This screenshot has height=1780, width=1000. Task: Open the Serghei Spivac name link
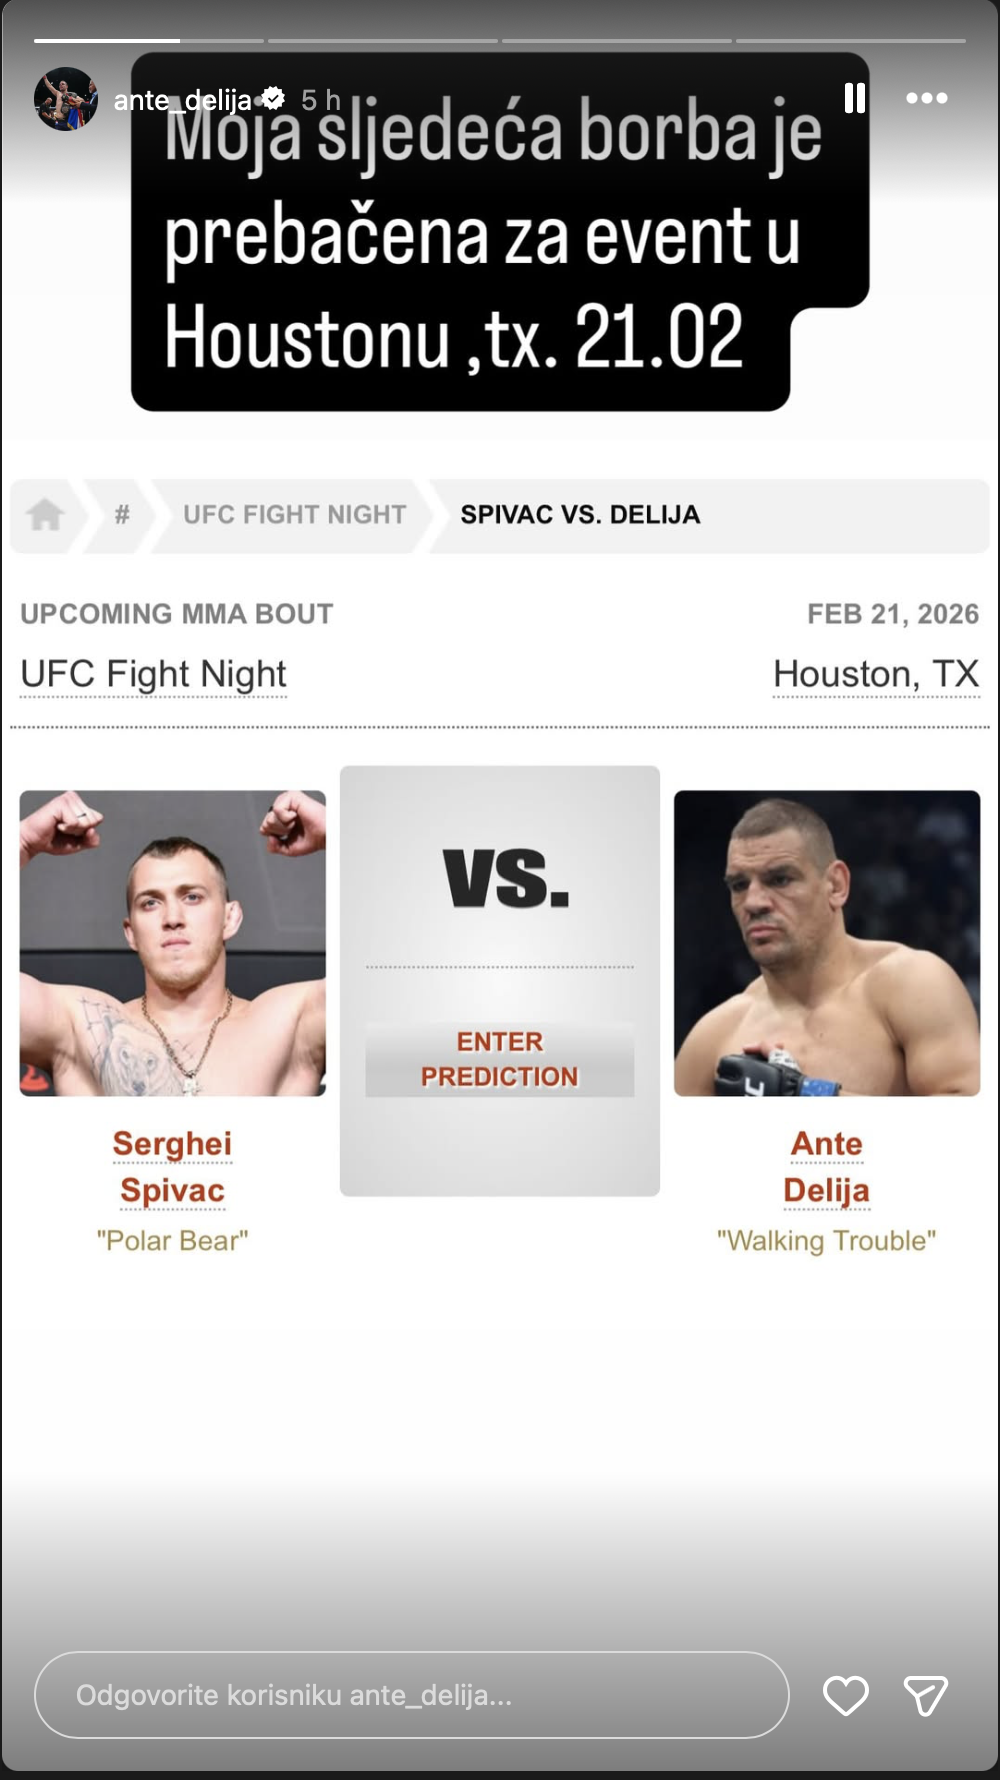point(172,1167)
